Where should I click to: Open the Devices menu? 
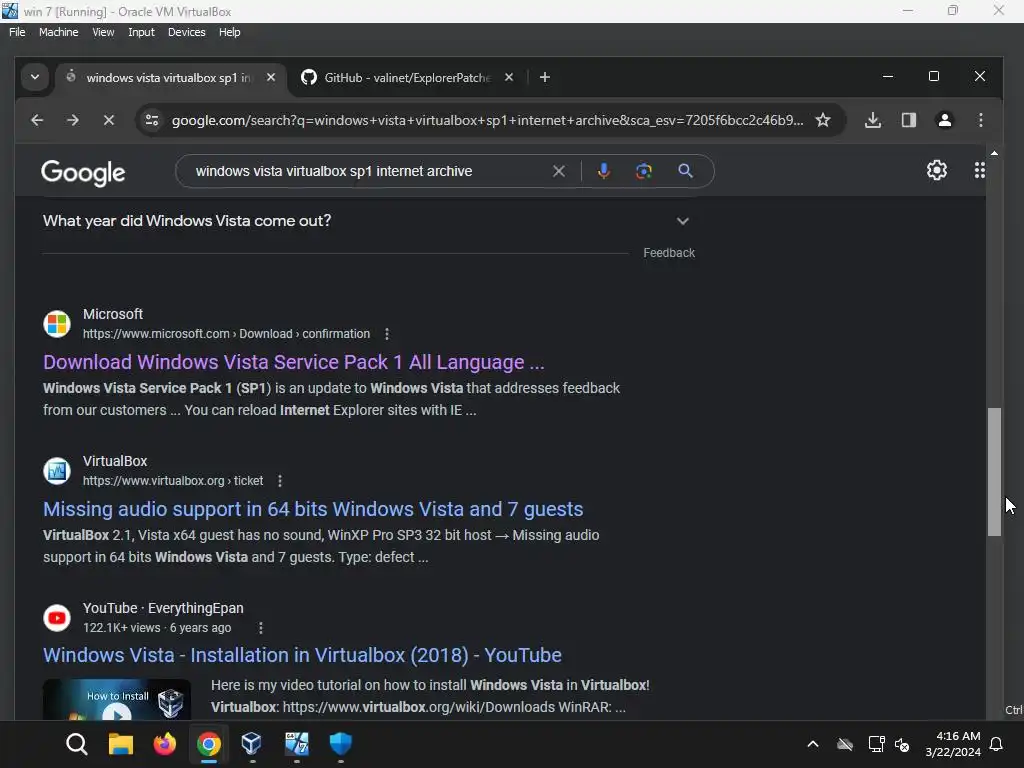point(187,32)
